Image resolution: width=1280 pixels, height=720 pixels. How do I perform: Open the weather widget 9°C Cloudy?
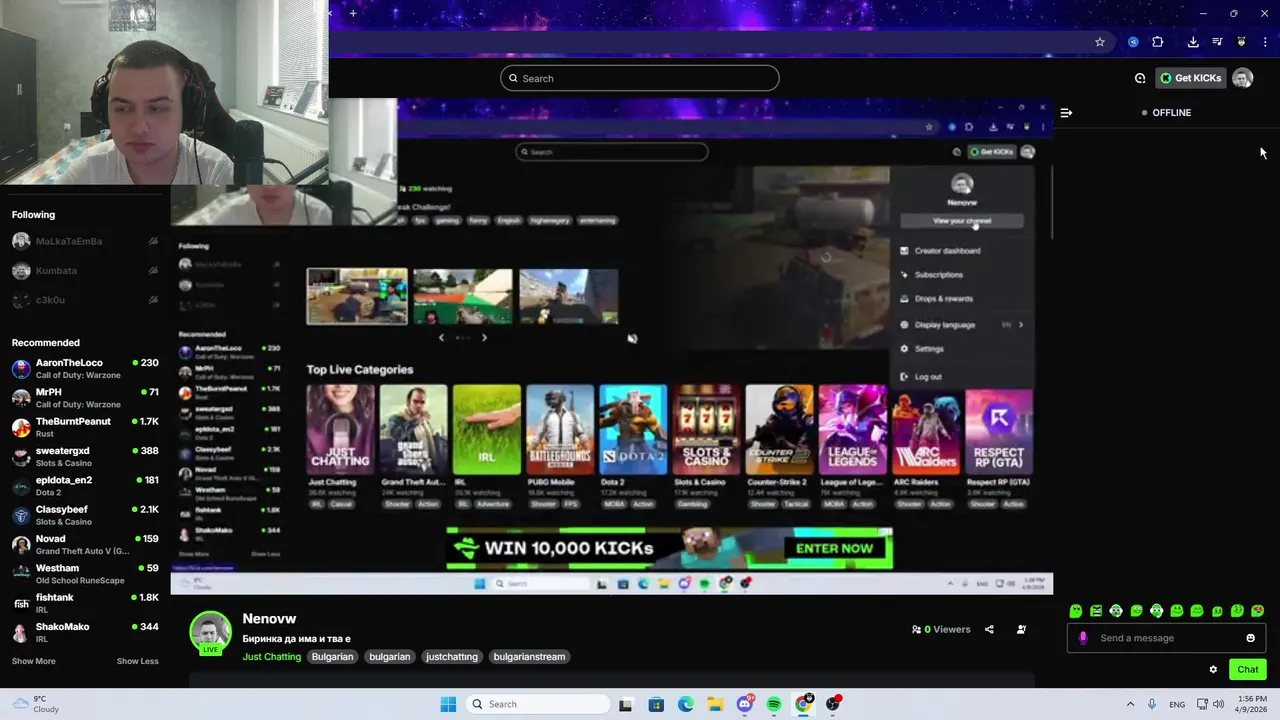tap(36, 704)
